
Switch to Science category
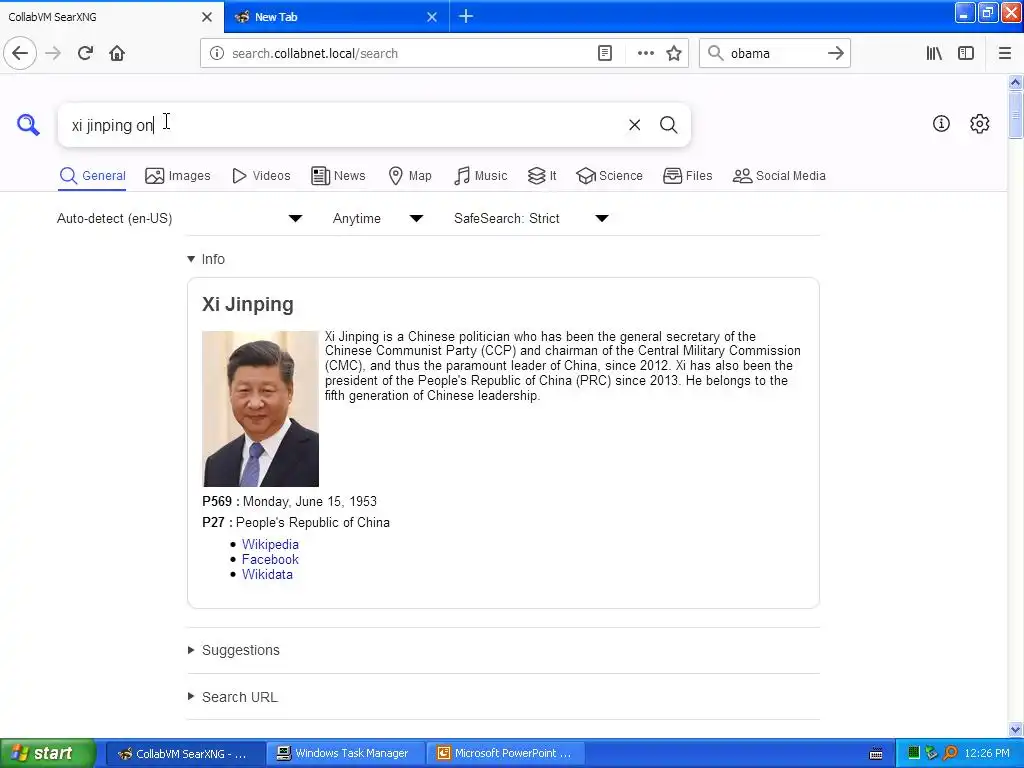pyautogui.click(x=609, y=176)
